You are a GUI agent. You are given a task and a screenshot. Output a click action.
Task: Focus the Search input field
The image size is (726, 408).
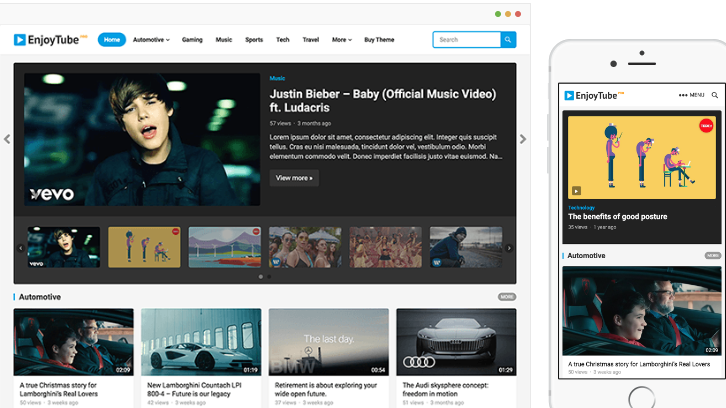467,40
